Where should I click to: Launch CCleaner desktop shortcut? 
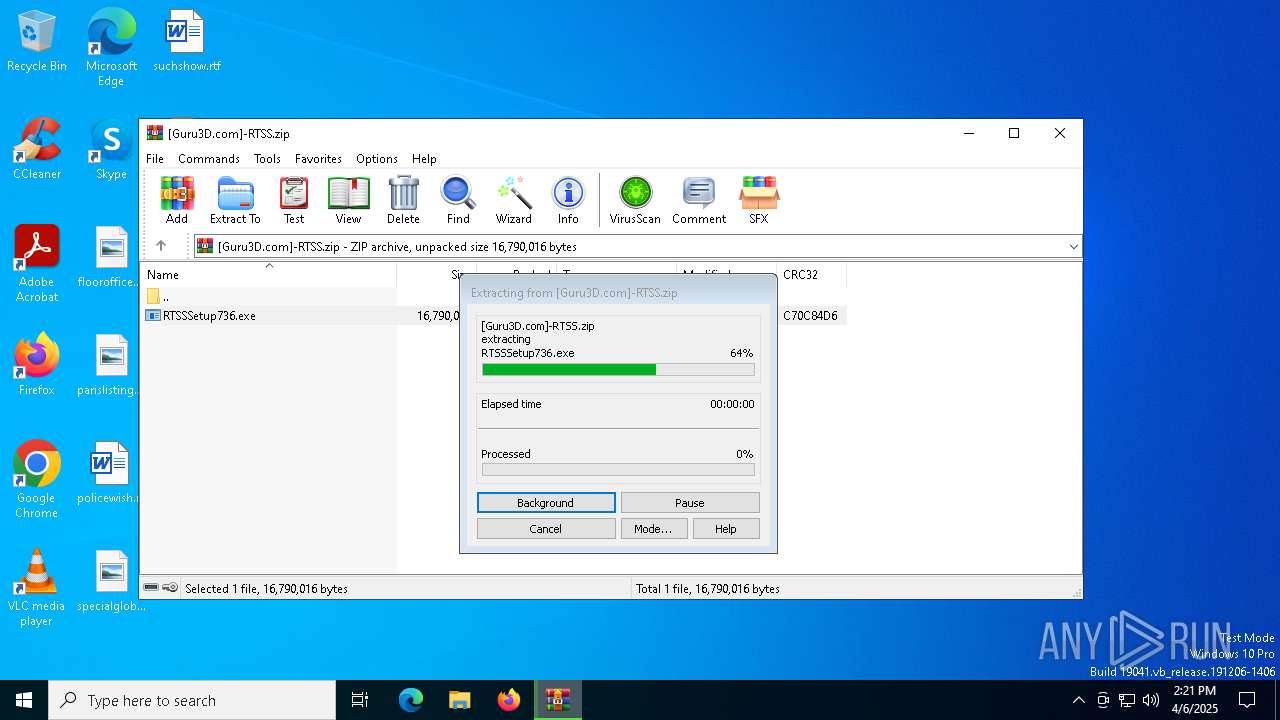point(37,149)
